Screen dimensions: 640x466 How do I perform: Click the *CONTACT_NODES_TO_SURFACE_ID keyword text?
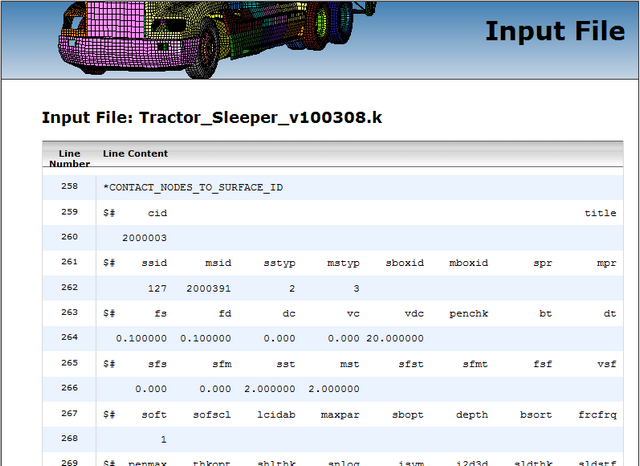pos(192,187)
